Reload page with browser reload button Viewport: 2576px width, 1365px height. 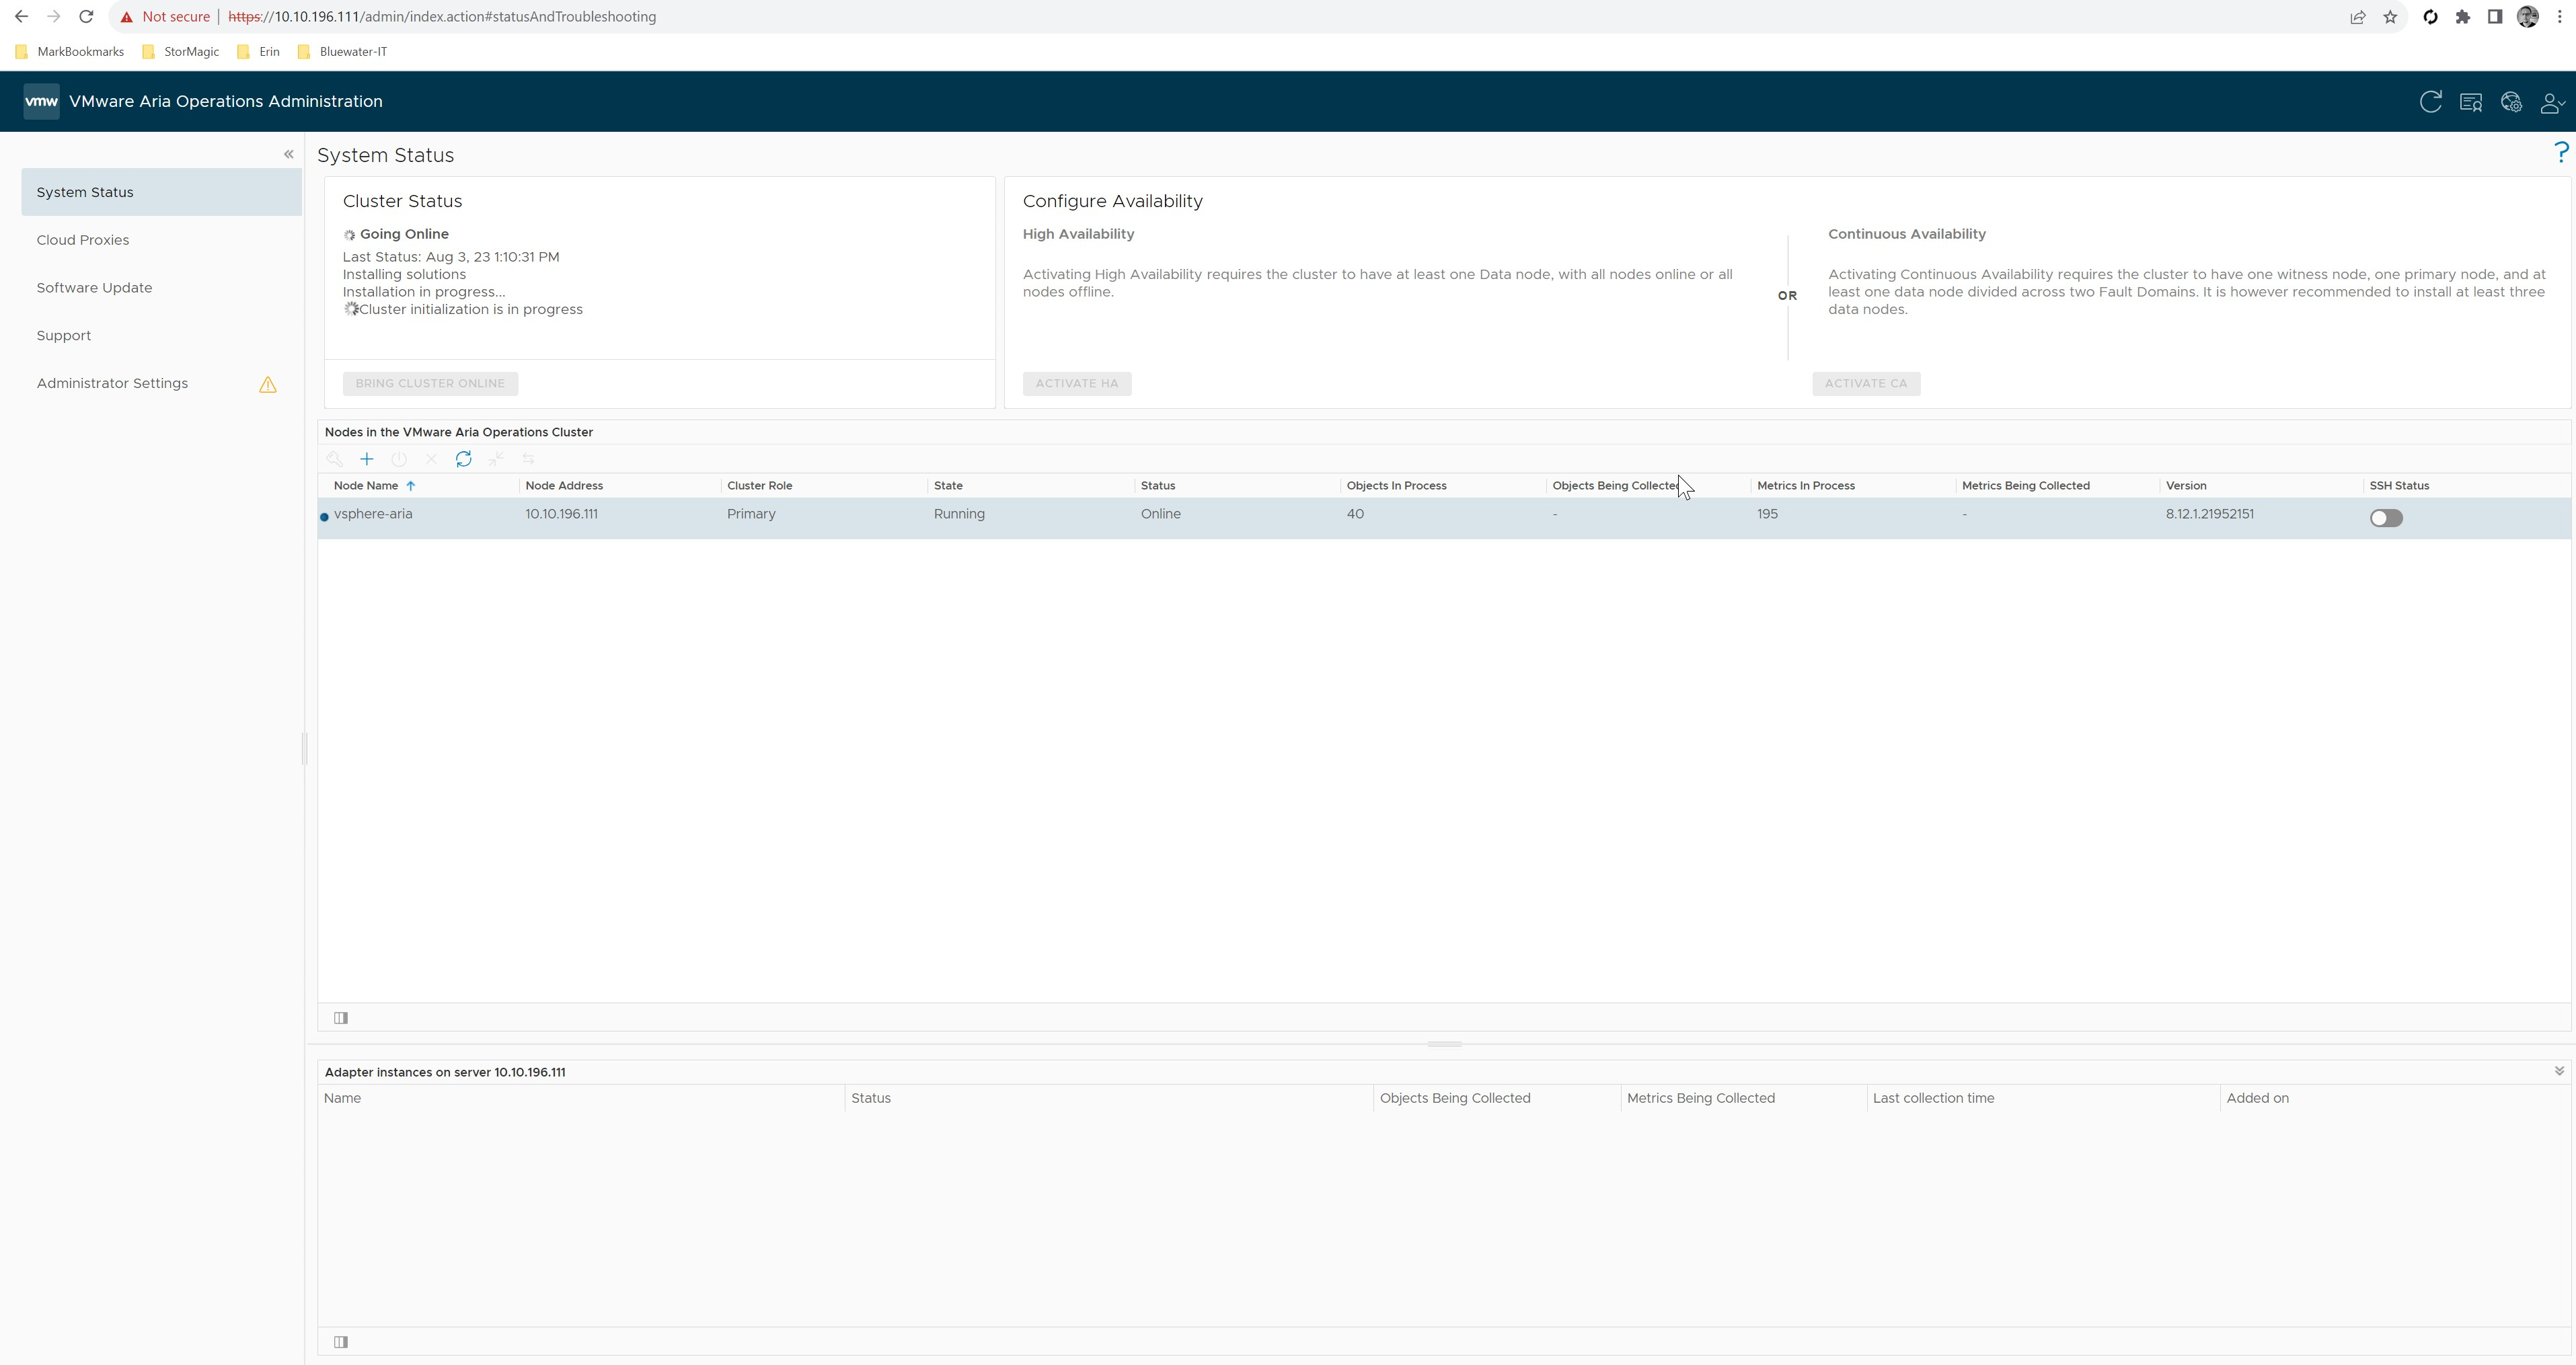pyautogui.click(x=86, y=17)
